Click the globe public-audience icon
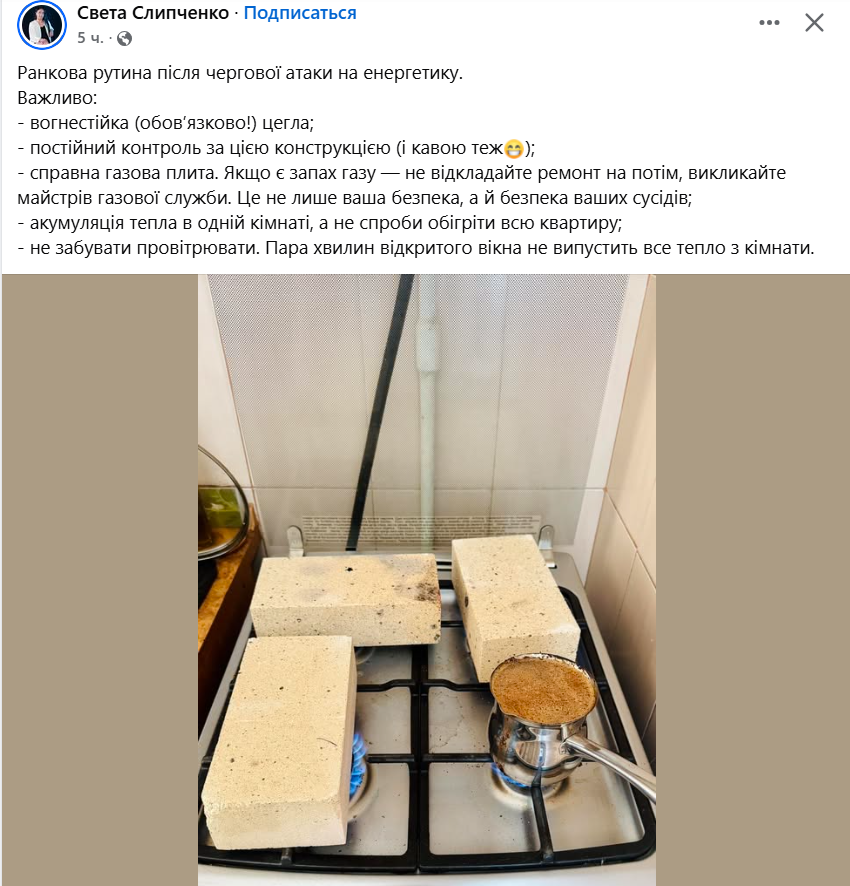Image resolution: width=850 pixels, height=886 pixels. (x=124, y=38)
